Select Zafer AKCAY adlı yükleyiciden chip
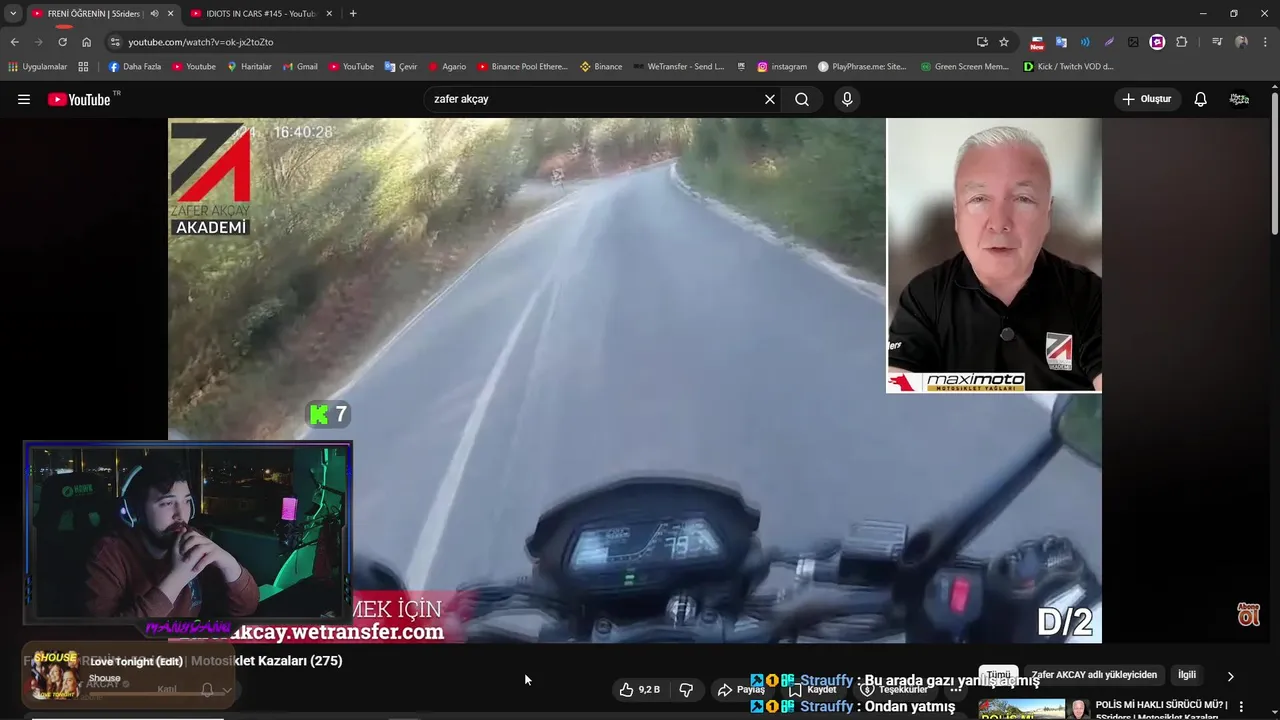 (1094, 675)
